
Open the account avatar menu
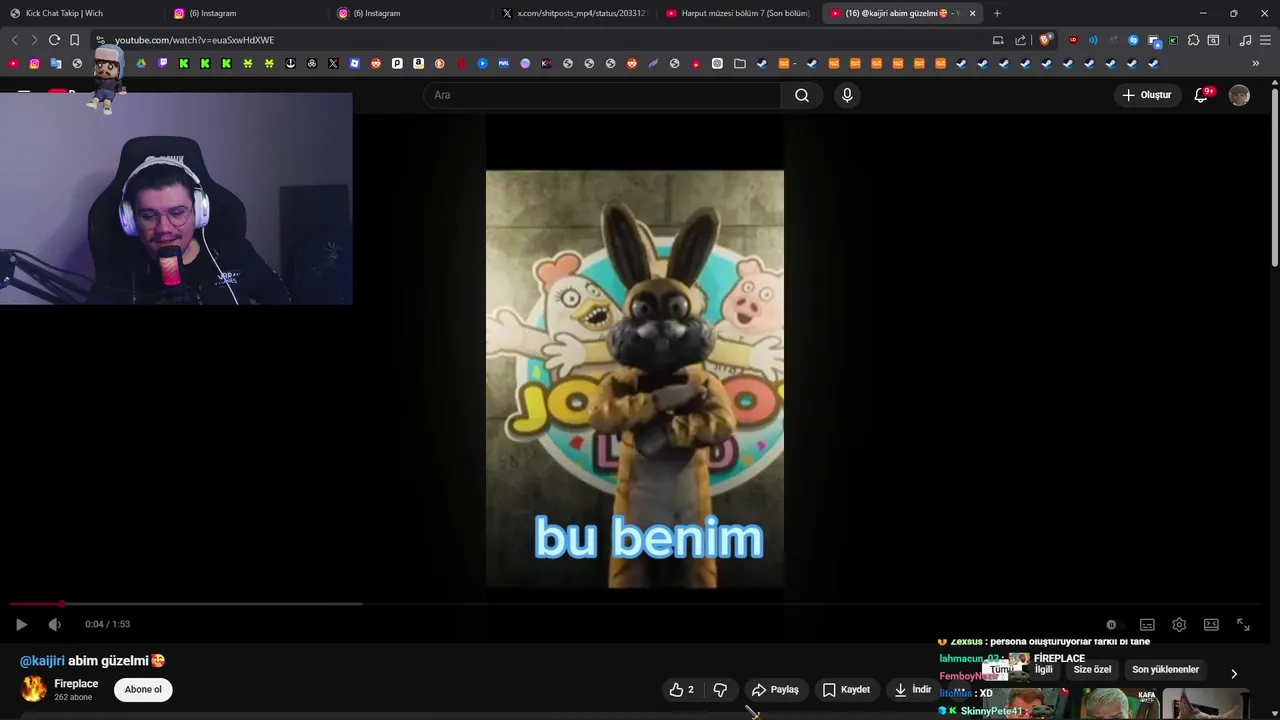tap(1239, 95)
